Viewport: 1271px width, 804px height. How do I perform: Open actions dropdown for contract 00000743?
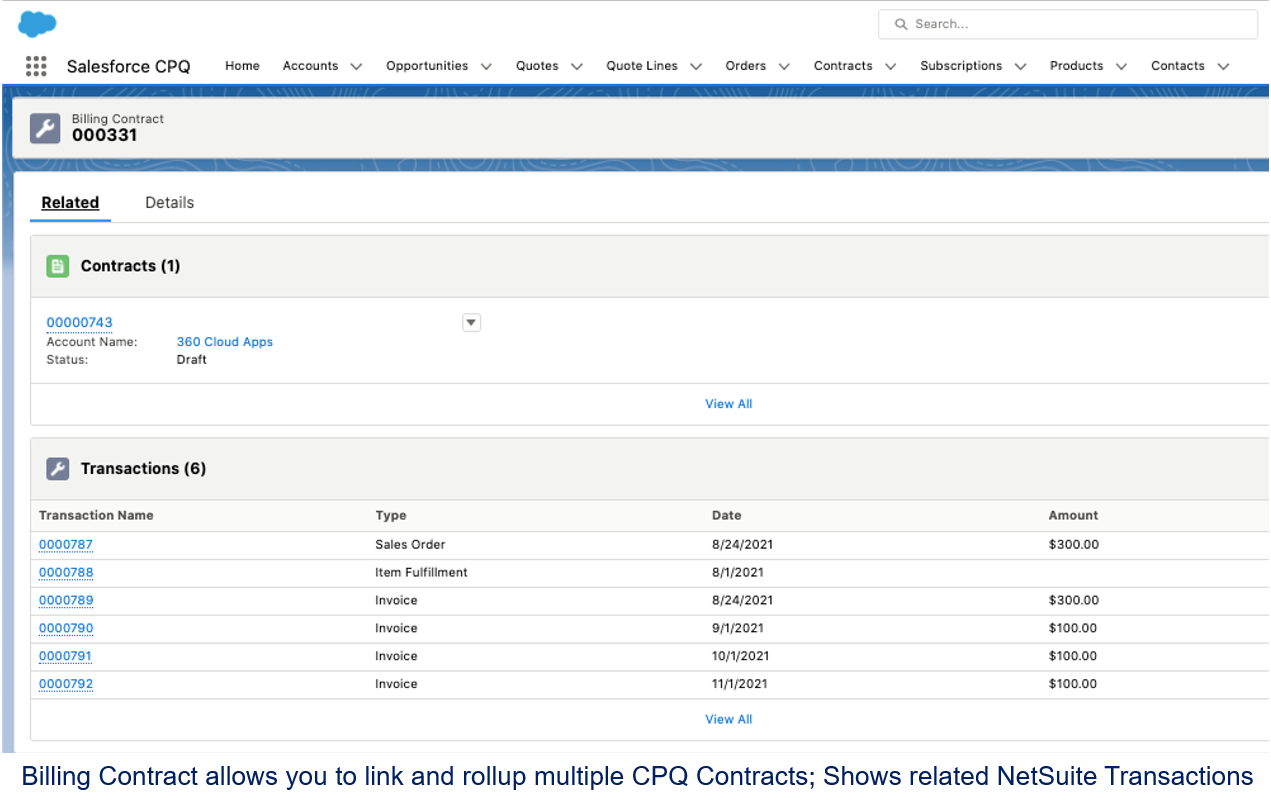point(472,323)
